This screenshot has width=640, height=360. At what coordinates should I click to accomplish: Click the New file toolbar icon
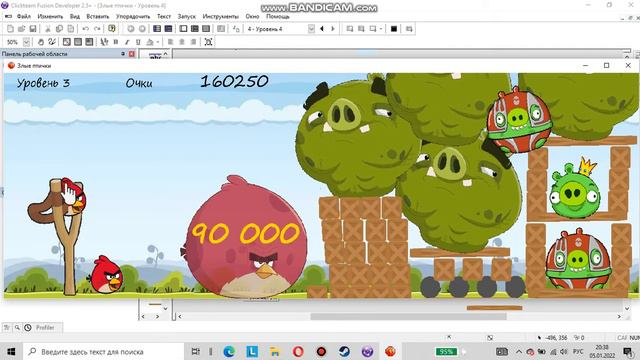(10, 29)
